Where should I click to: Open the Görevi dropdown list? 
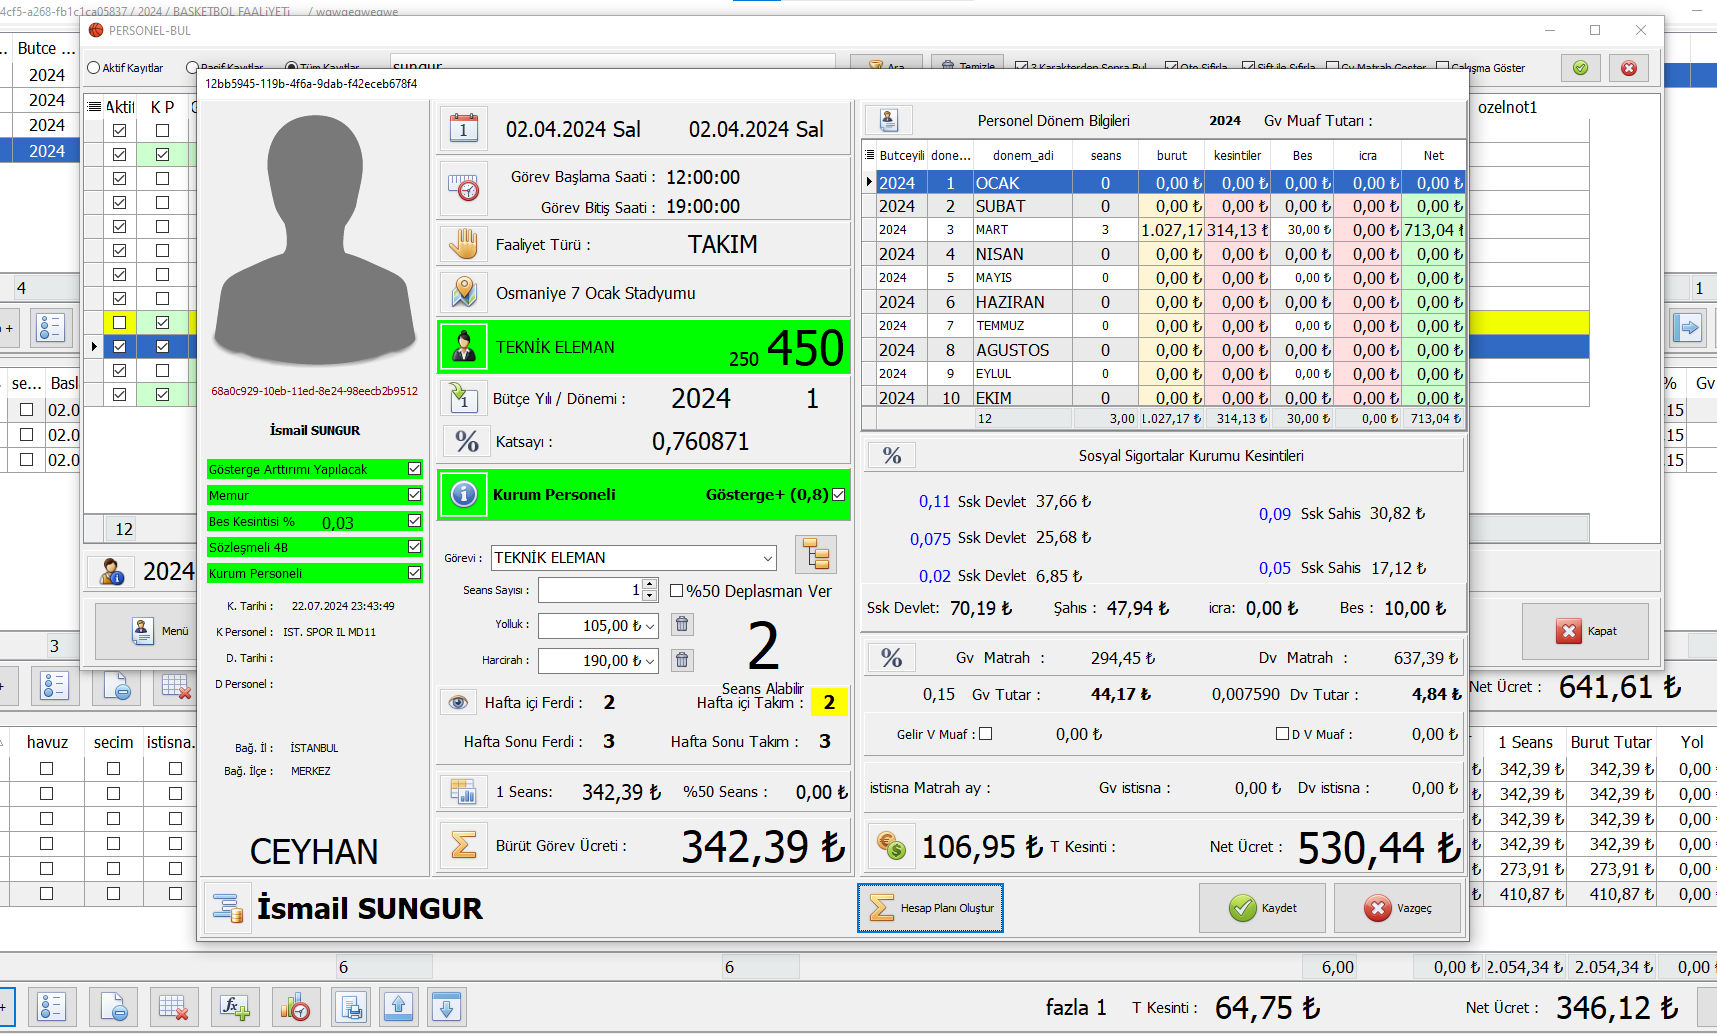pyautogui.click(x=767, y=558)
